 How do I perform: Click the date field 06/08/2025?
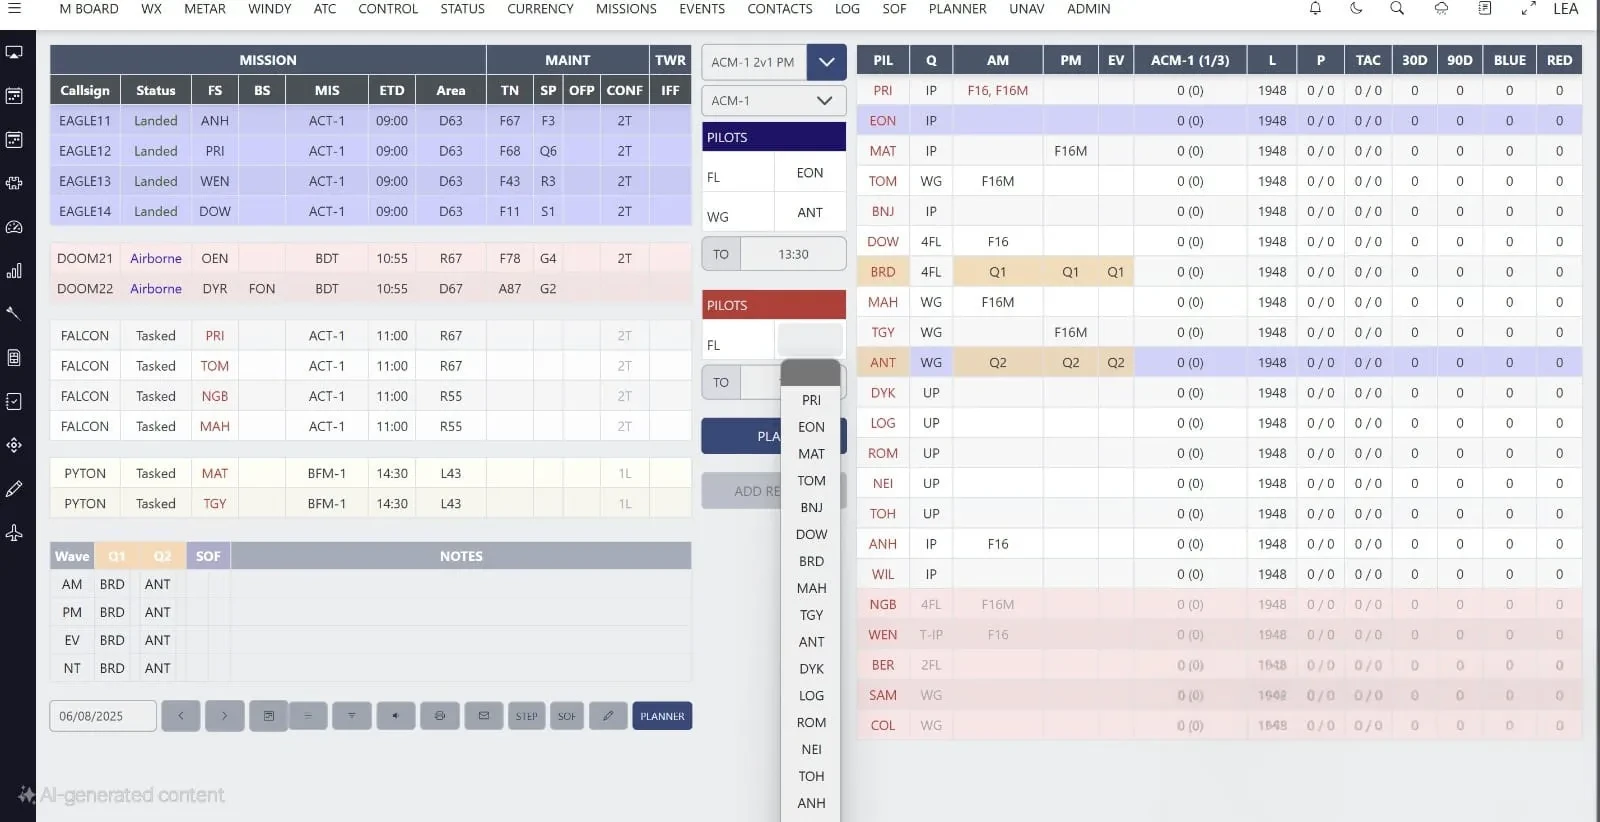tap(103, 716)
